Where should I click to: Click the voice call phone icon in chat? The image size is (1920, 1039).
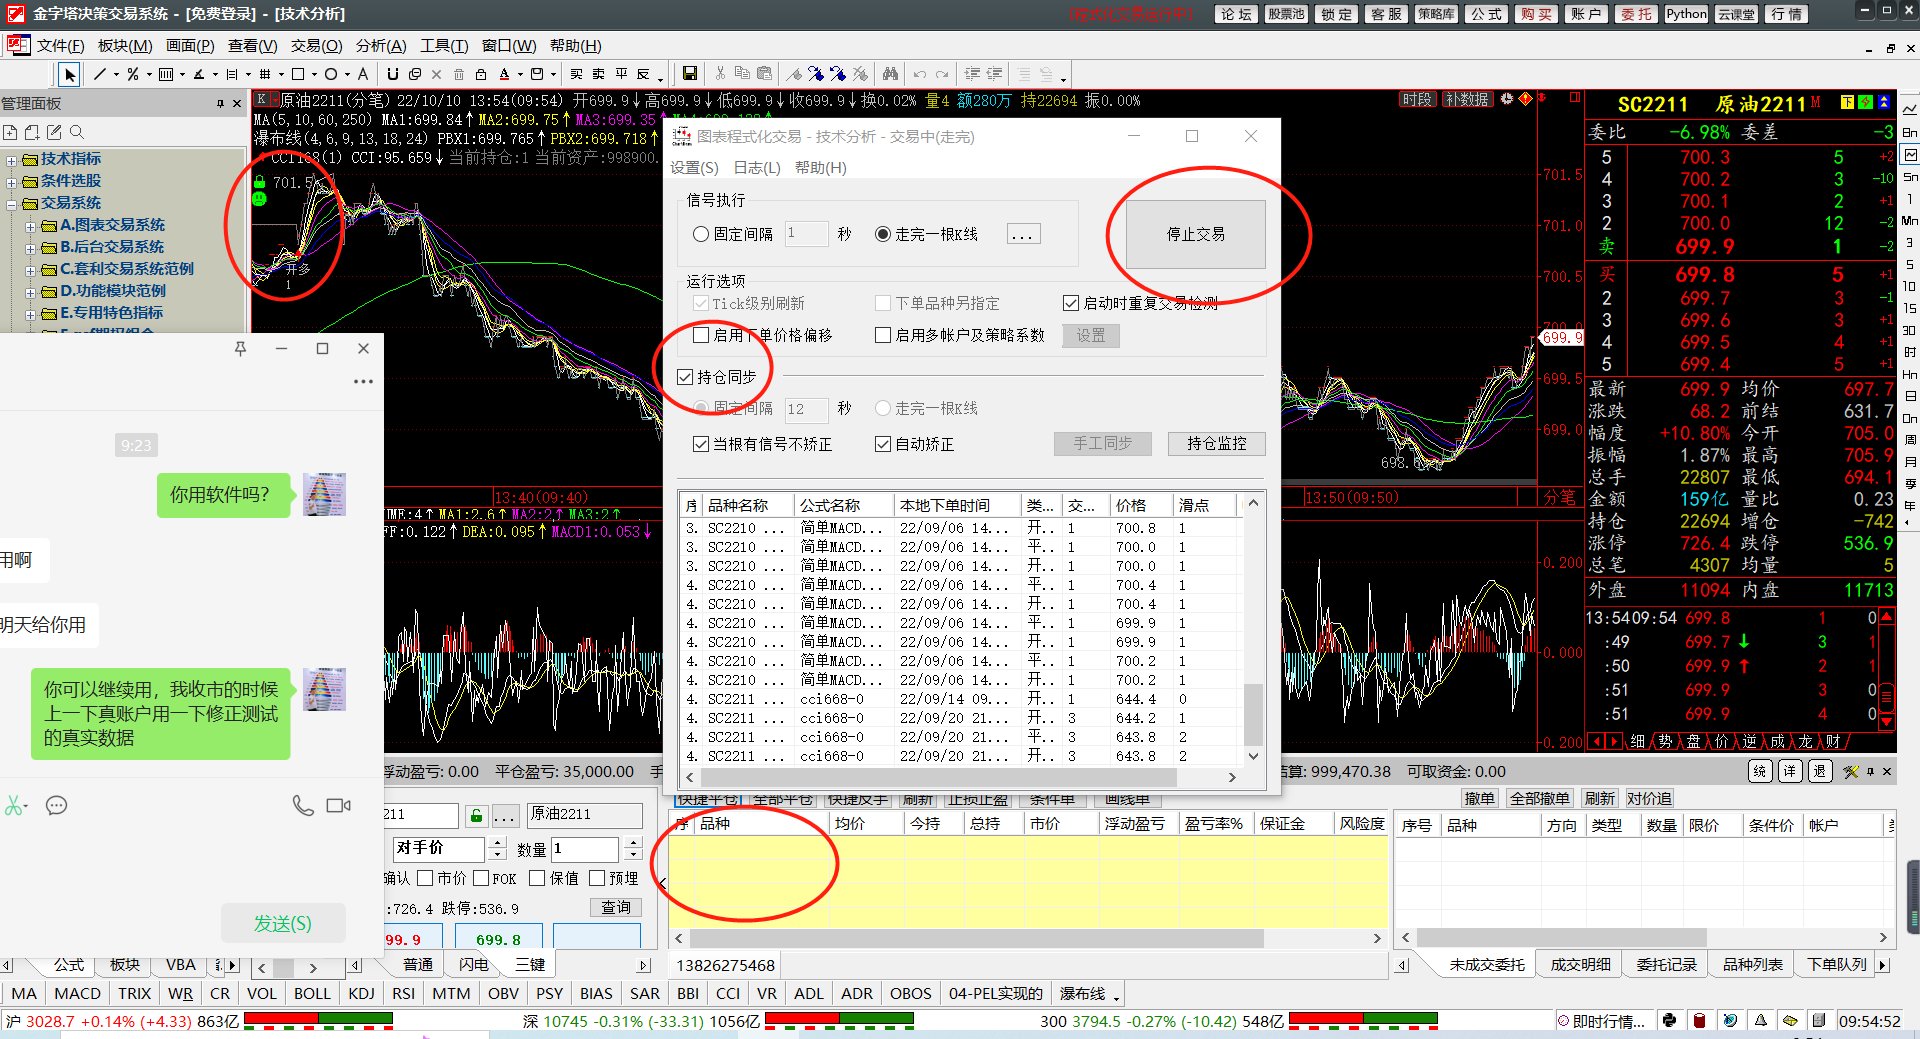coord(303,805)
